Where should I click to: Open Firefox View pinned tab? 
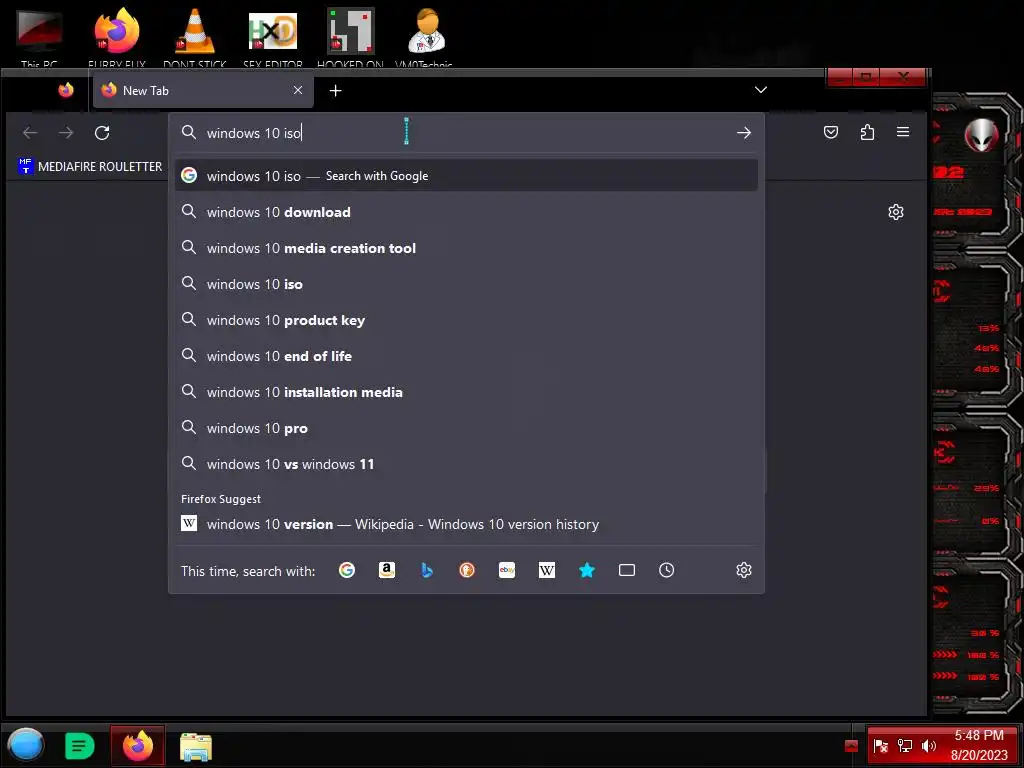pos(66,90)
